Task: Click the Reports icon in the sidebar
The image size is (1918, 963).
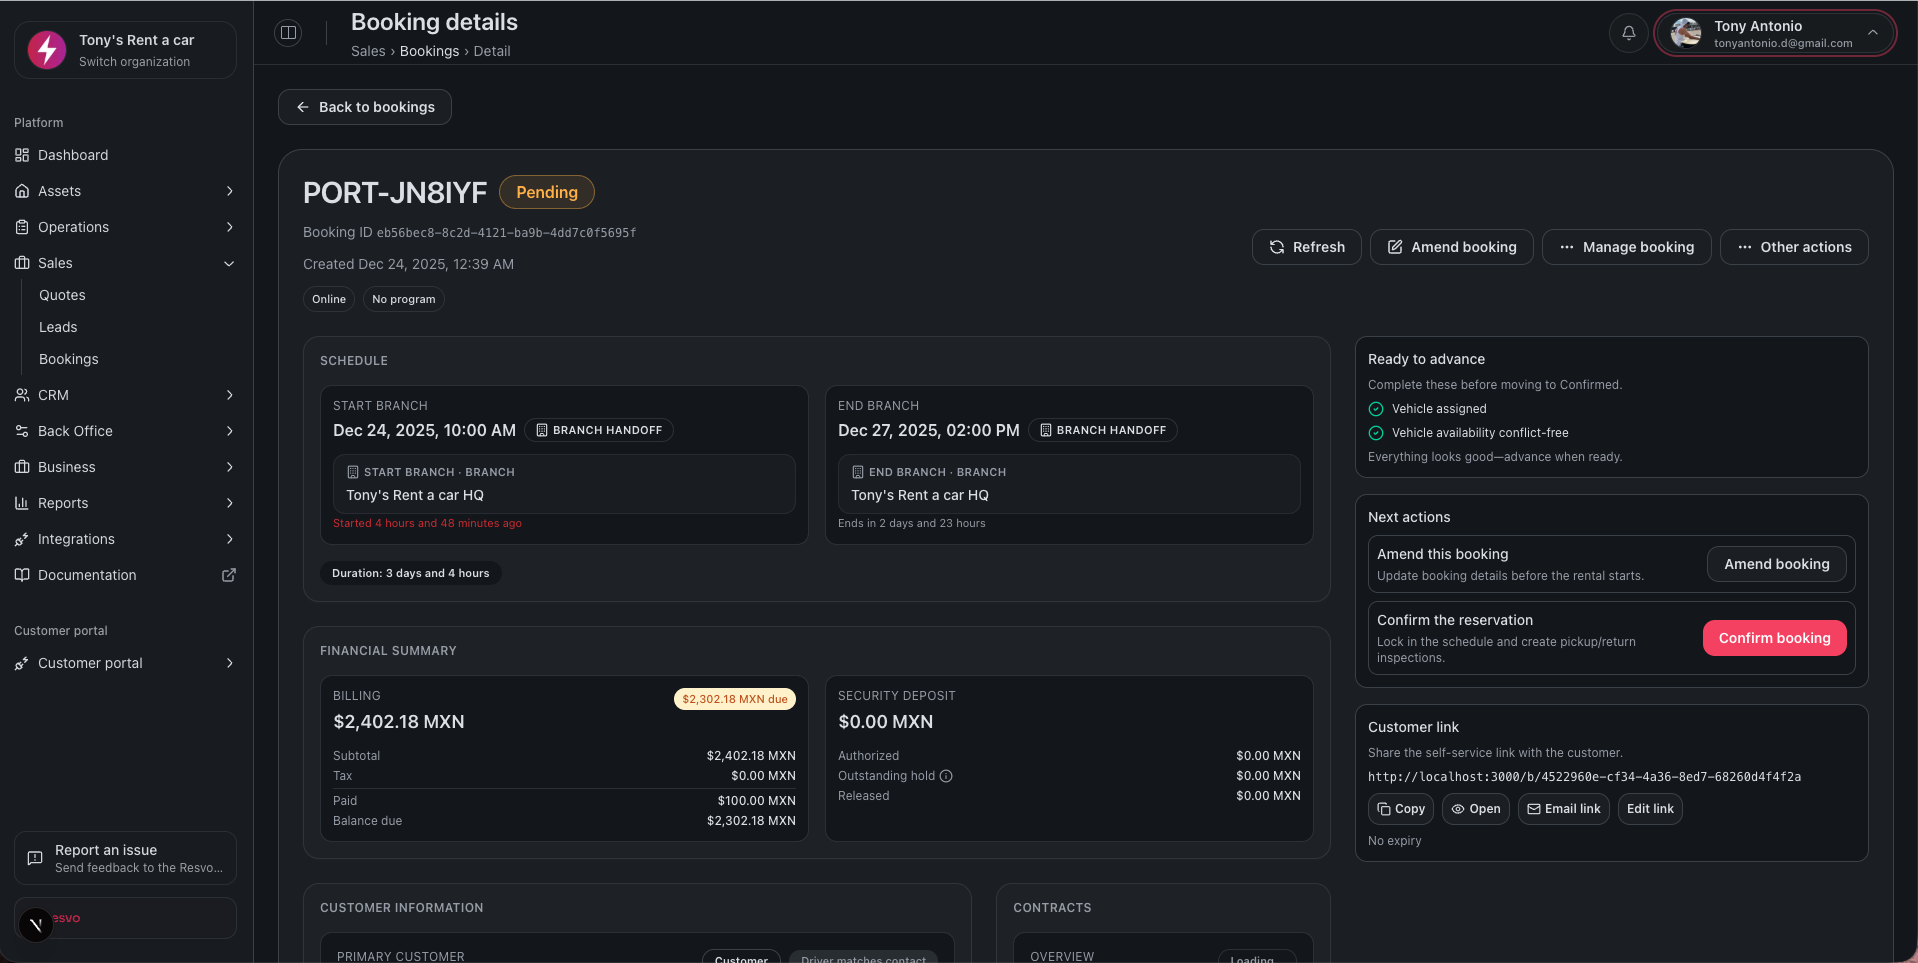Action: [x=23, y=503]
